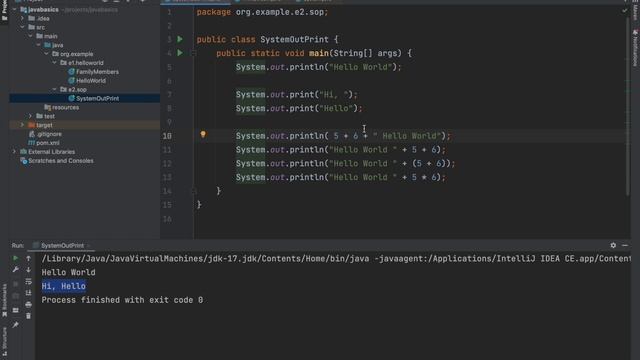Click line 13 println with 5 * 6

click(341, 177)
